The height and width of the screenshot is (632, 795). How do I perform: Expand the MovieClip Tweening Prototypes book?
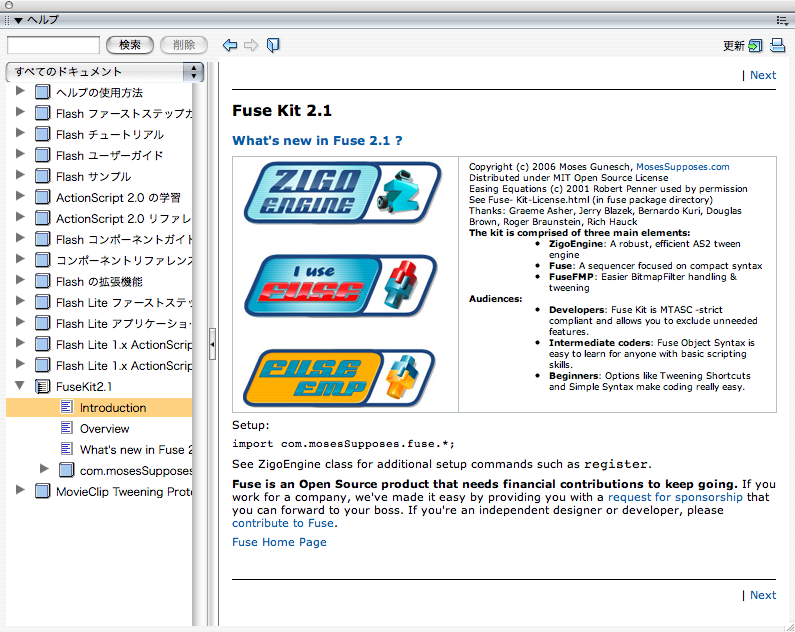pos(20,491)
